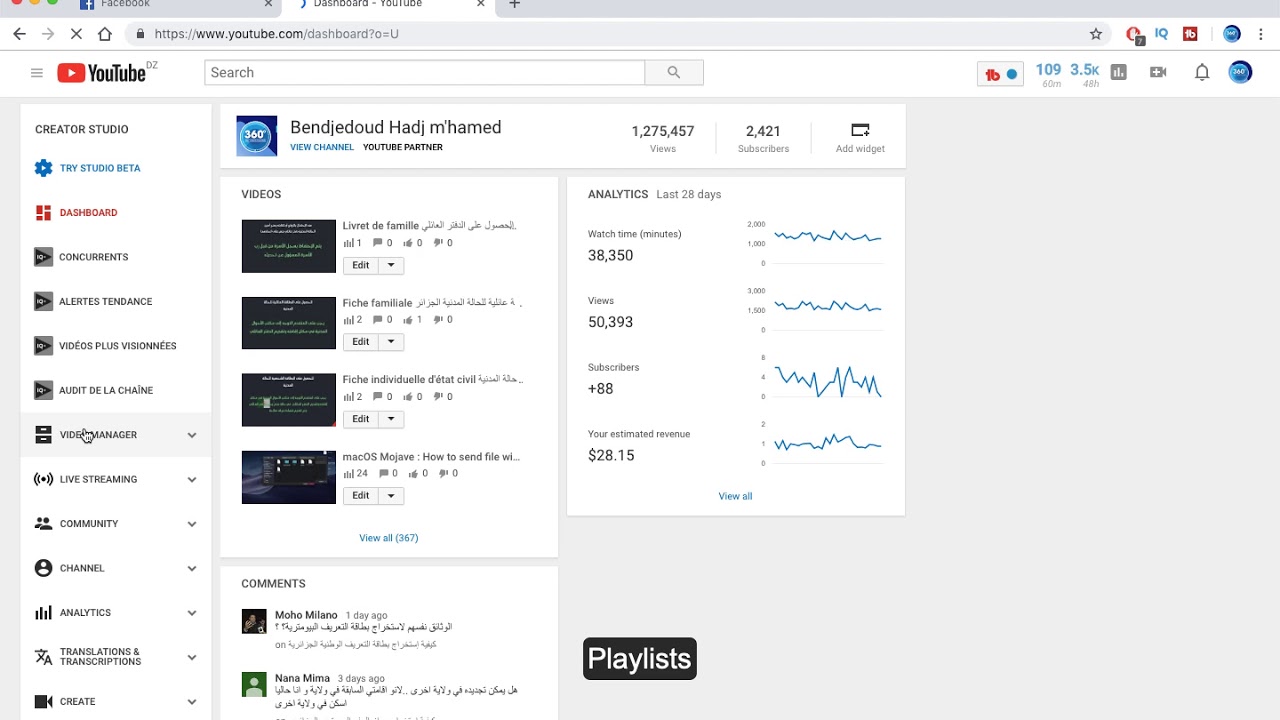Select Dashboard in Creator Studio menu
This screenshot has height=720, width=1280.
coord(88,213)
